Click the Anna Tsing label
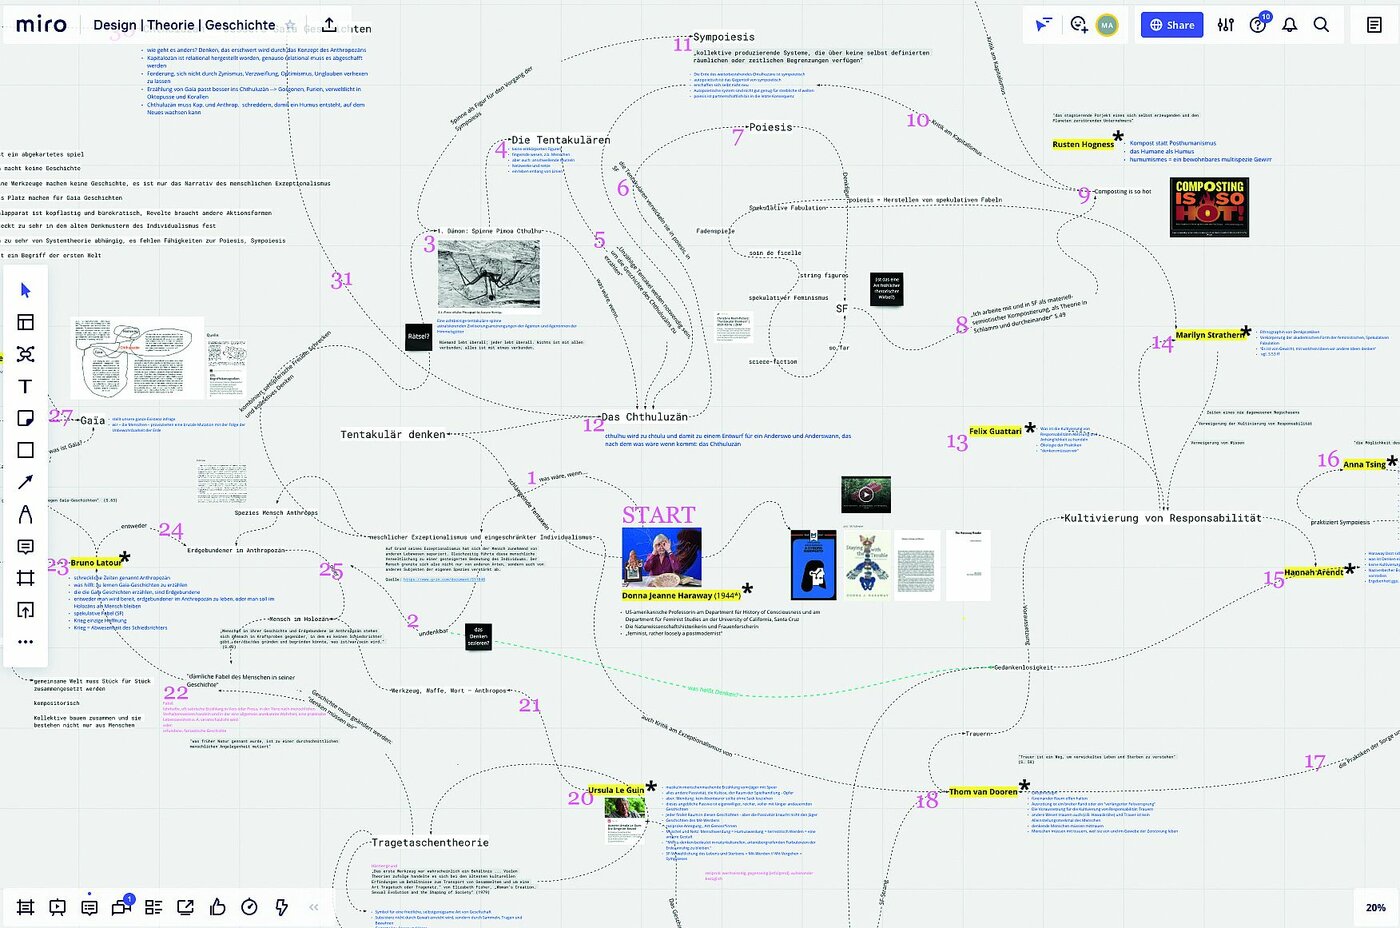Screen dimensions: 1400x928 (x=1364, y=465)
